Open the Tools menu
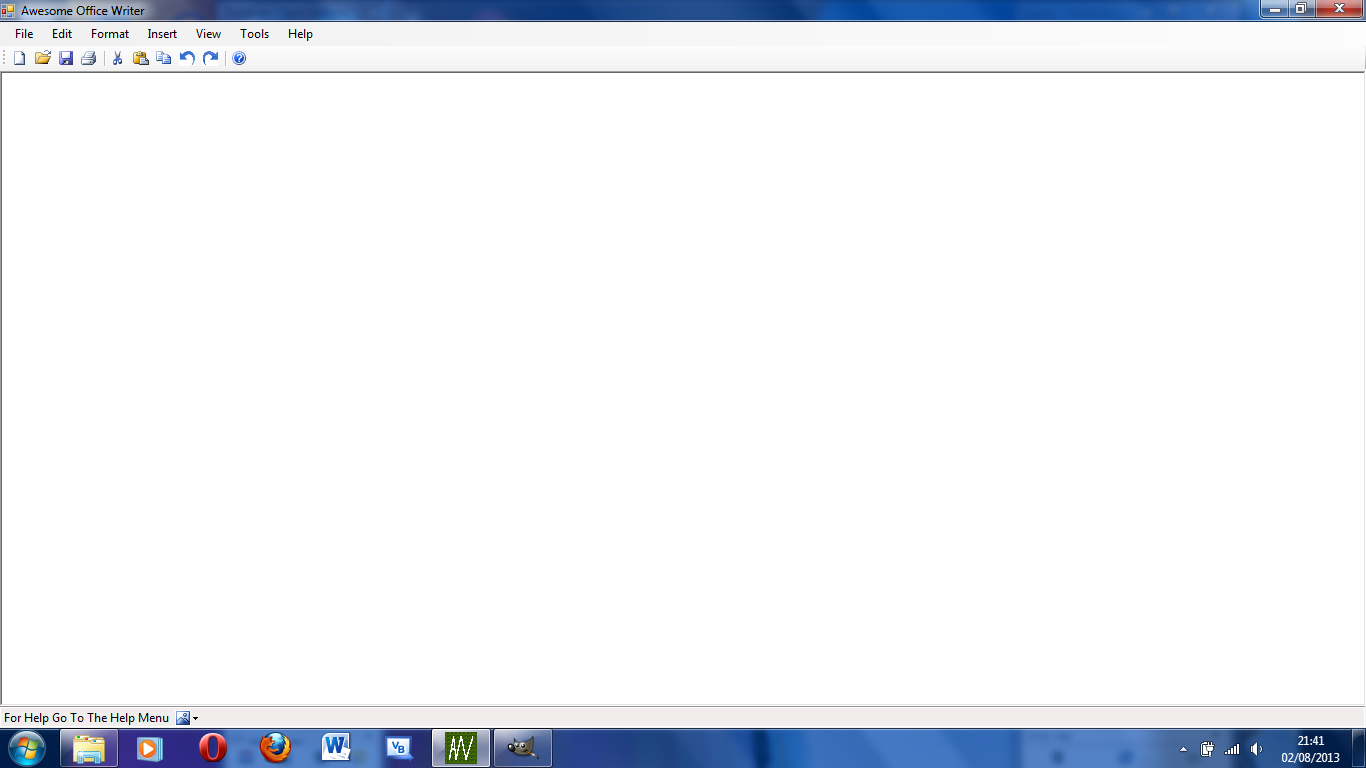 [x=253, y=33]
